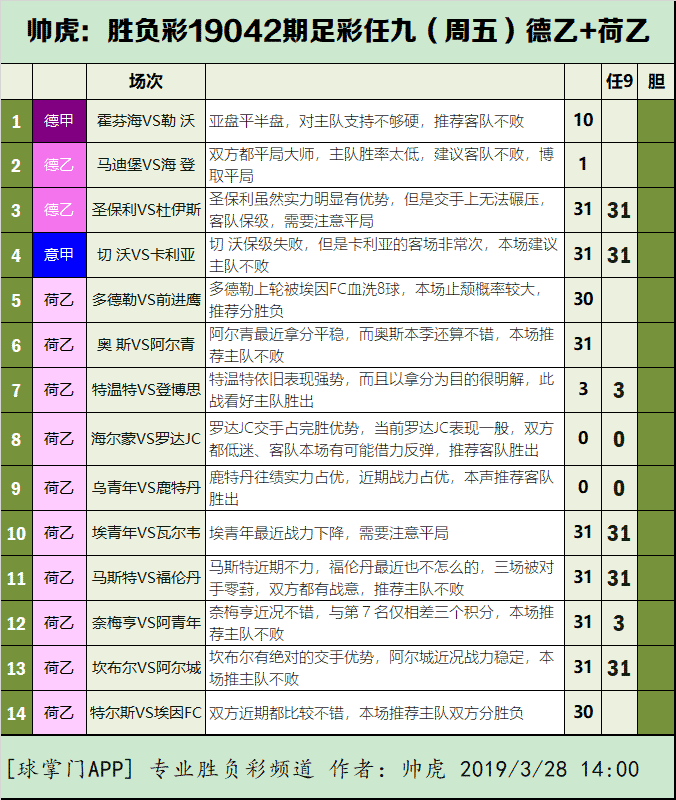Select match cell 坎布尔VS阿尔城

146,667
